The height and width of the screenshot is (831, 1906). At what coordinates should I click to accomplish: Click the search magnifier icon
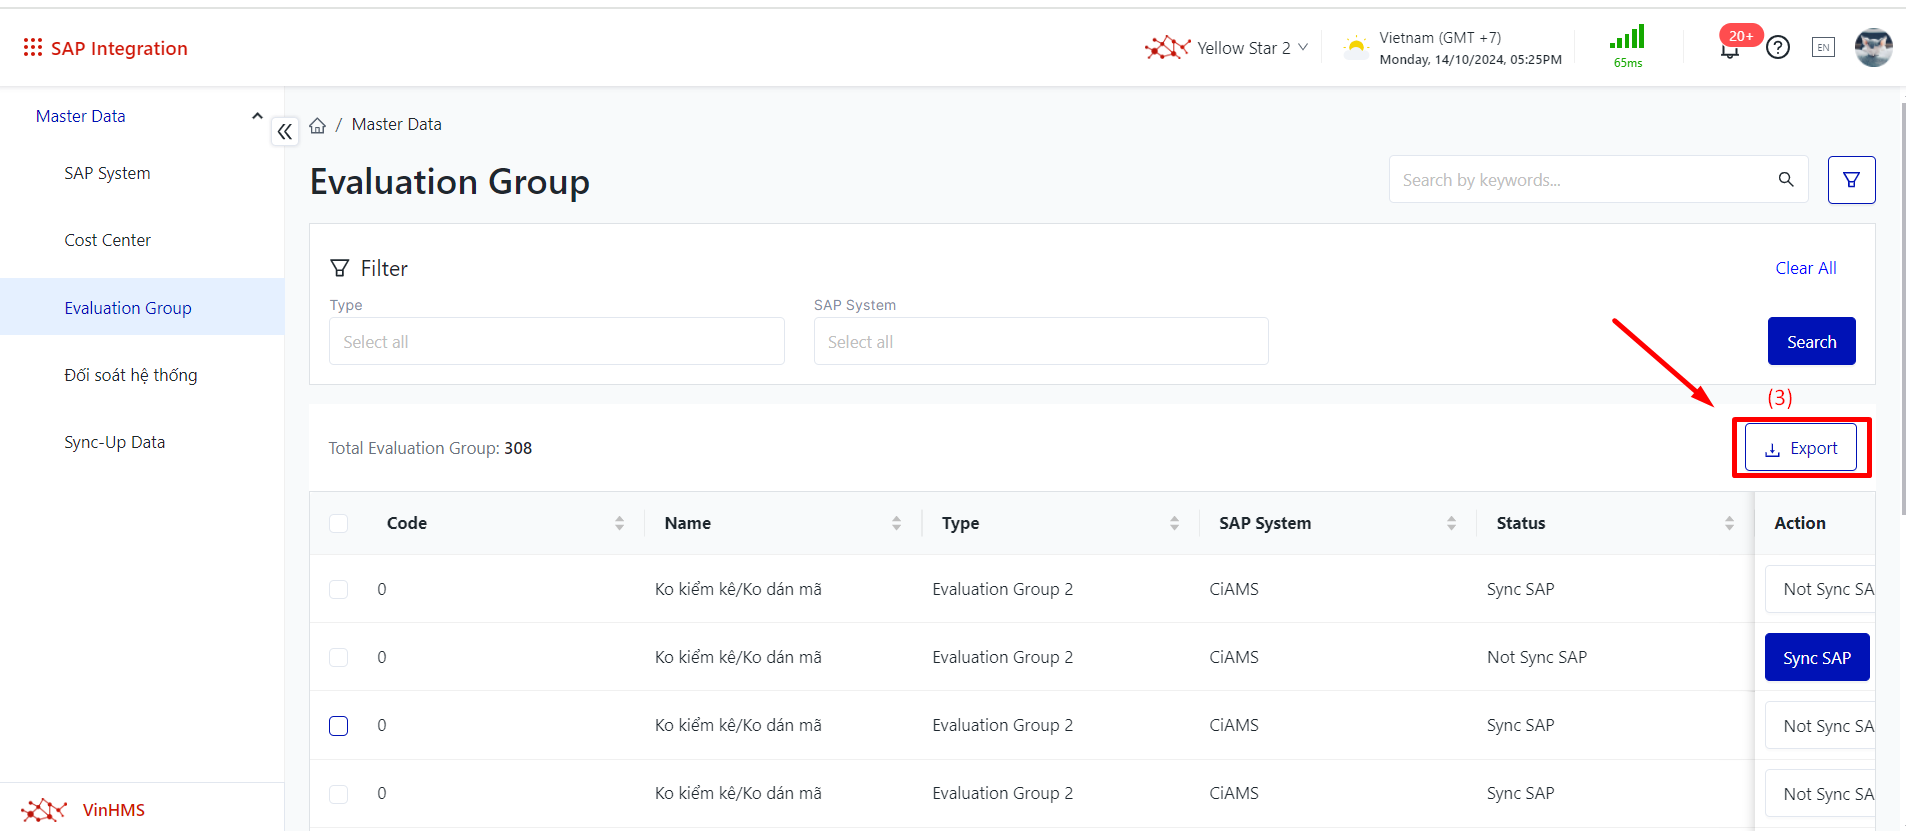(1786, 180)
